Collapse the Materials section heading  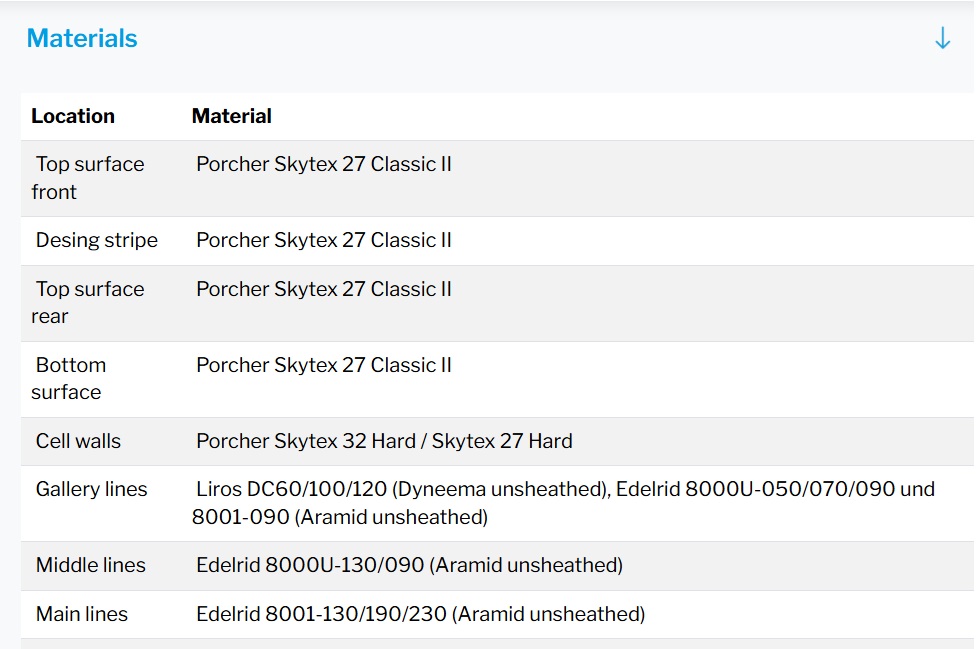pos(82,39)
